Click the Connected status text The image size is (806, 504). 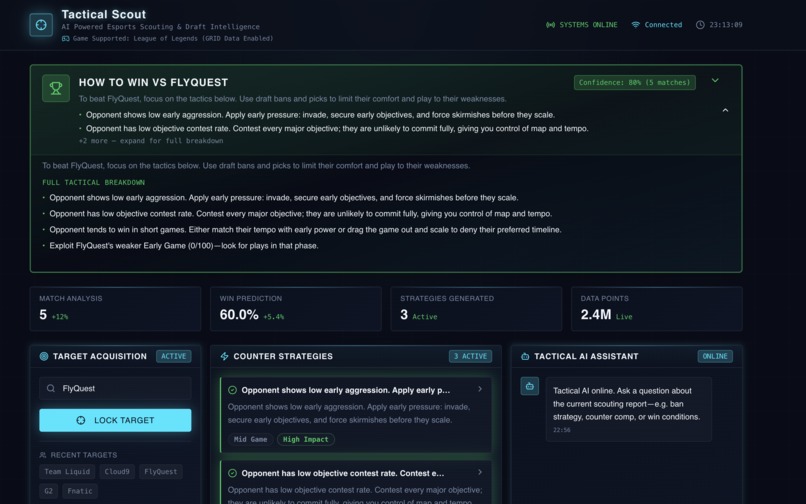coord(663,25)
